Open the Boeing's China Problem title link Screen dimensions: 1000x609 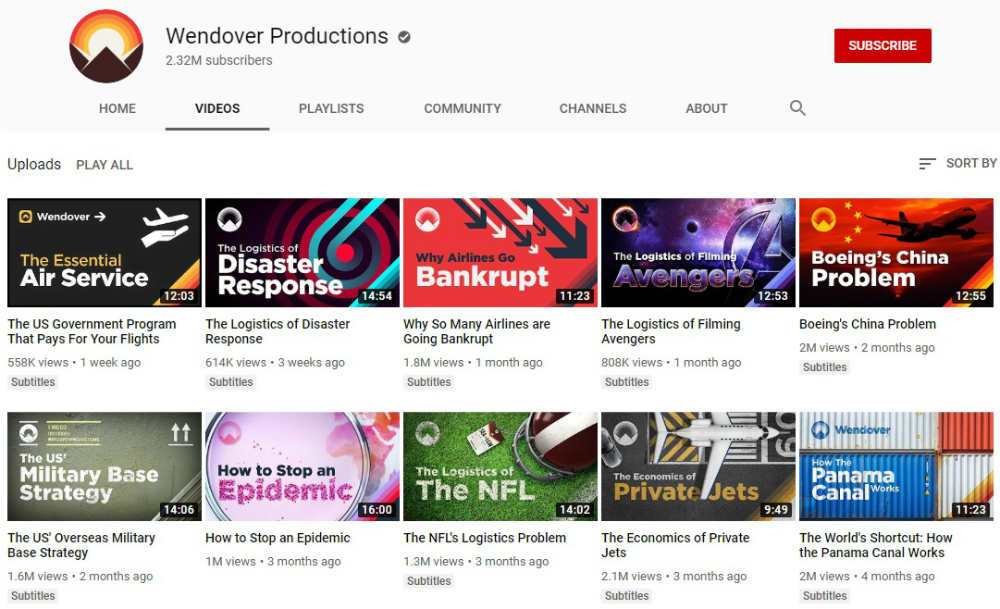tap(867, 324)
